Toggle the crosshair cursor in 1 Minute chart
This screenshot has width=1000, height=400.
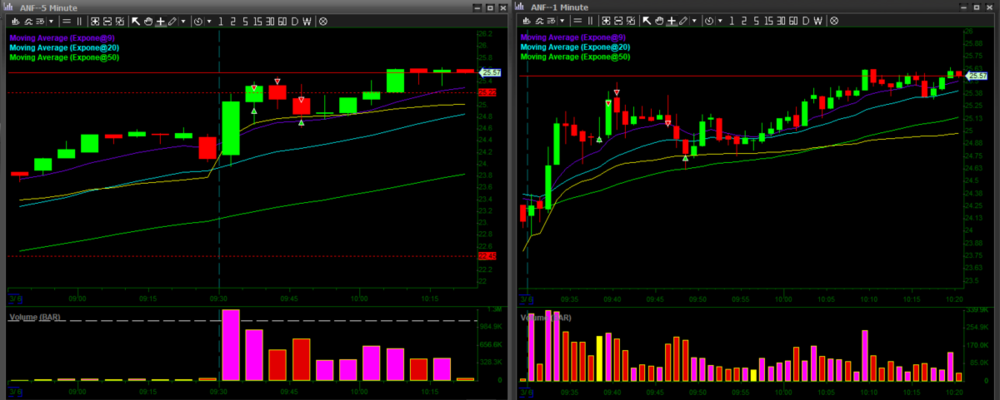pos(670,20)
